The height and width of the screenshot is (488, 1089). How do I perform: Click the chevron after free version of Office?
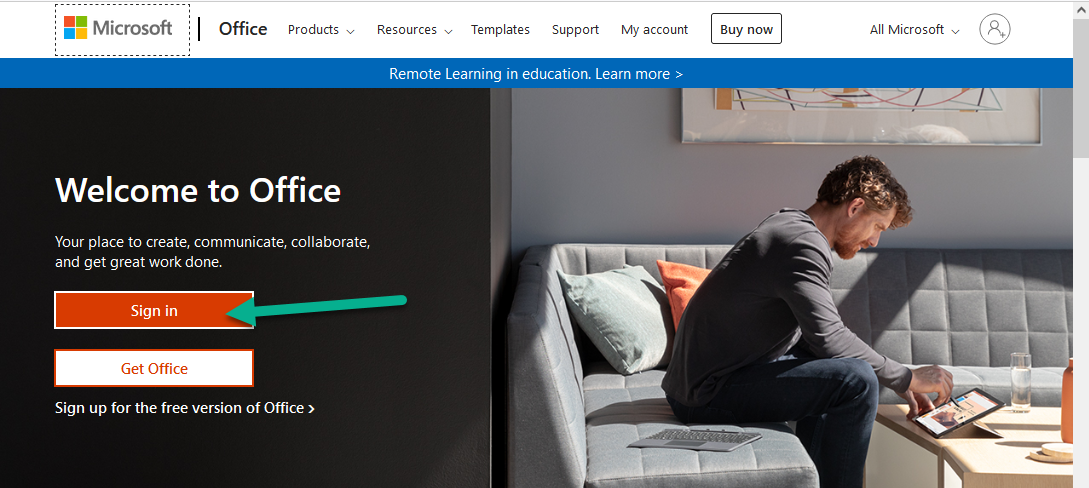coord(312,409)
